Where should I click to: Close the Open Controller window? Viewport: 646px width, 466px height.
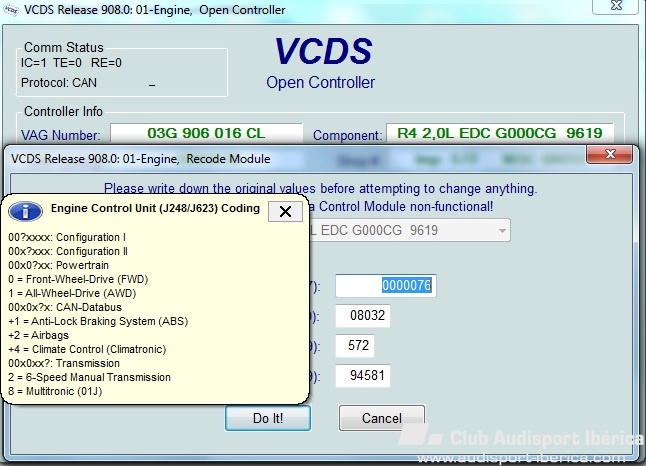[x=616, y=6]
